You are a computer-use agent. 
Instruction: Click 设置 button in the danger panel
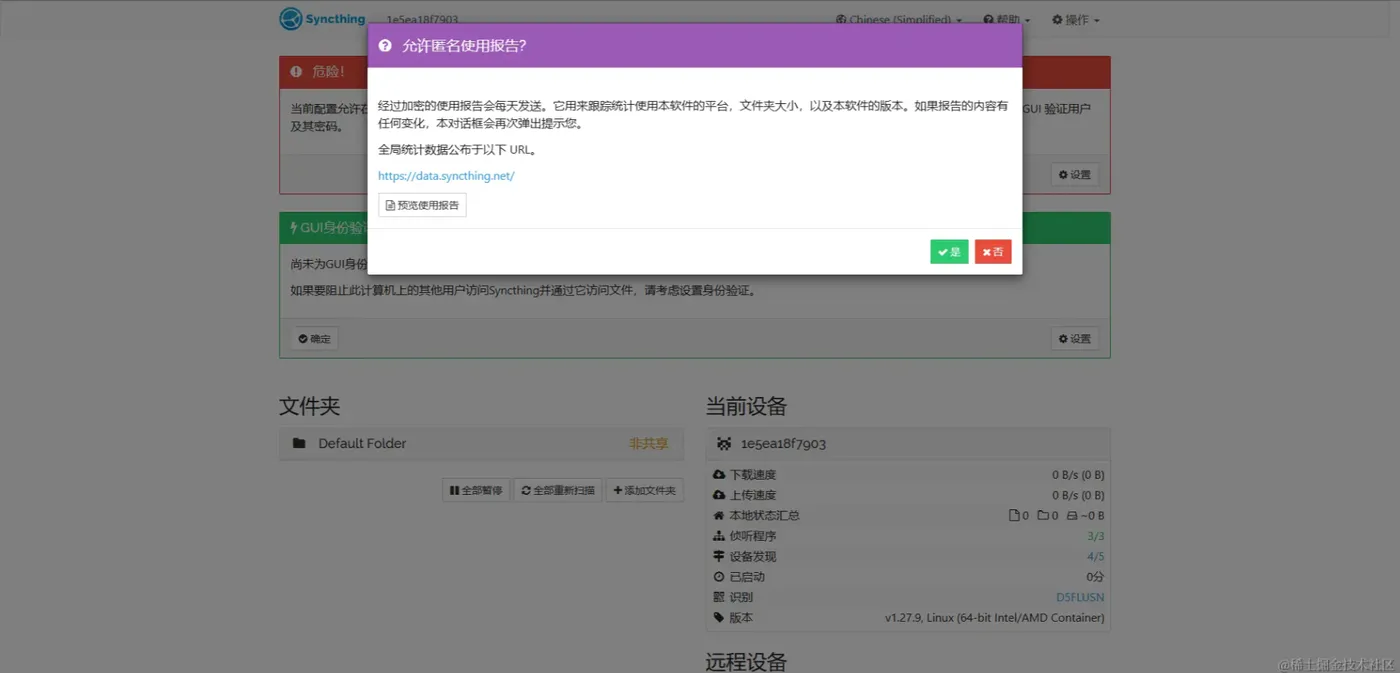coord(1075,175)
